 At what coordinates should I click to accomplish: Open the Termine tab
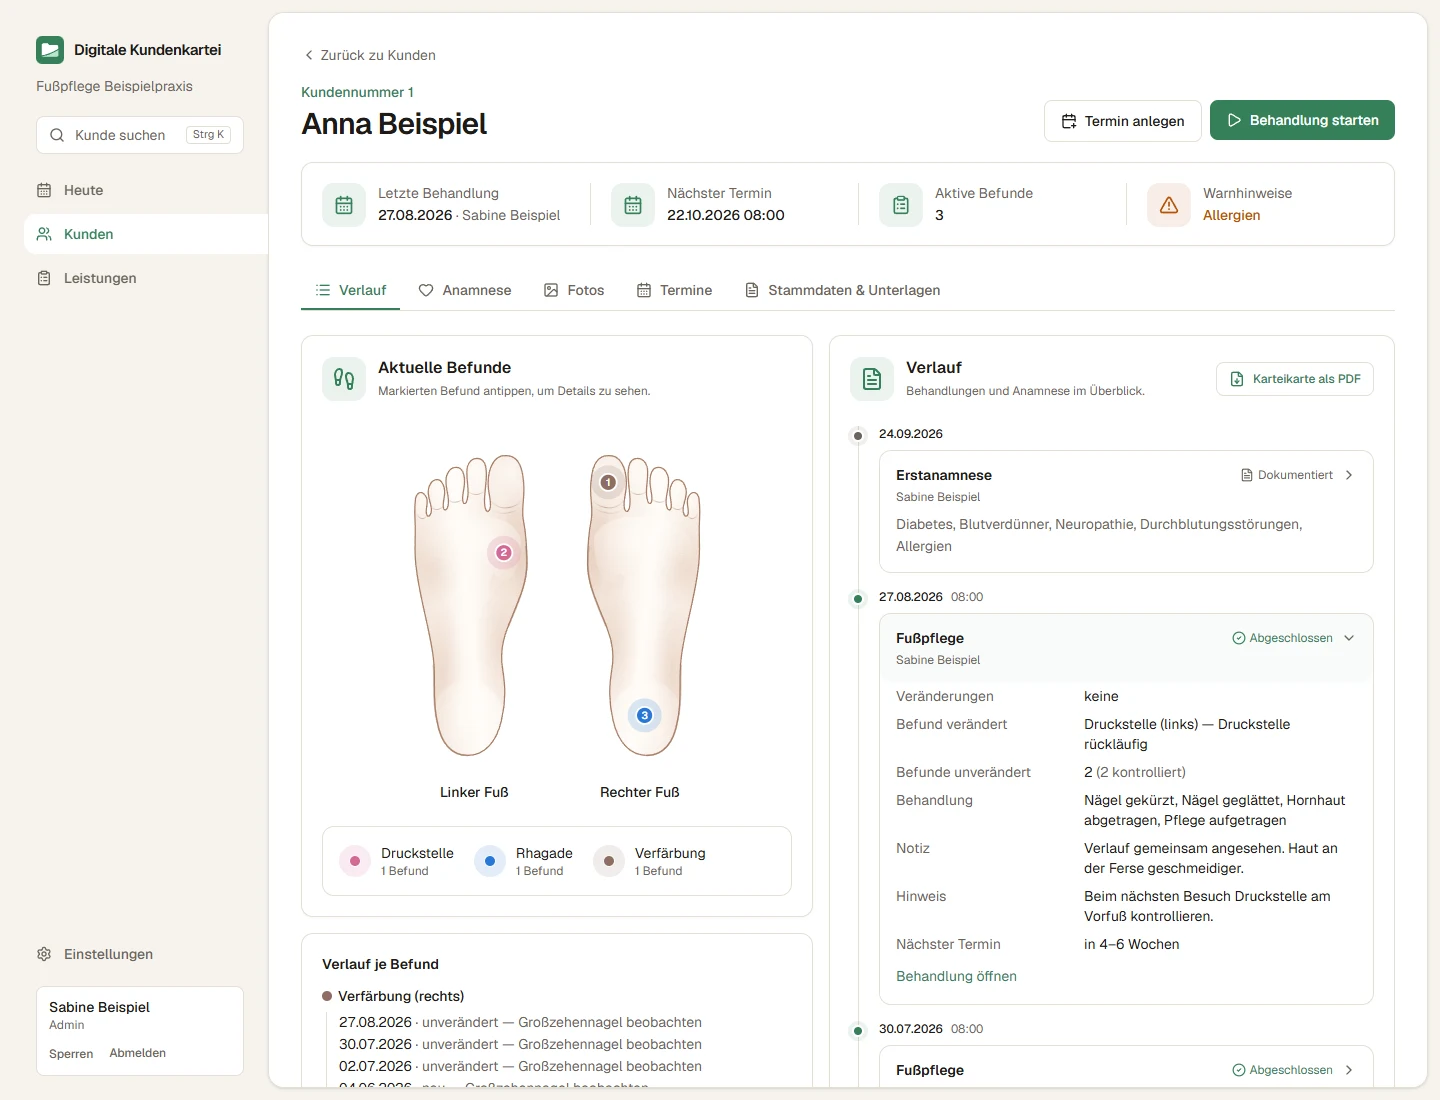pyautogui.click(x=675, y=290)
